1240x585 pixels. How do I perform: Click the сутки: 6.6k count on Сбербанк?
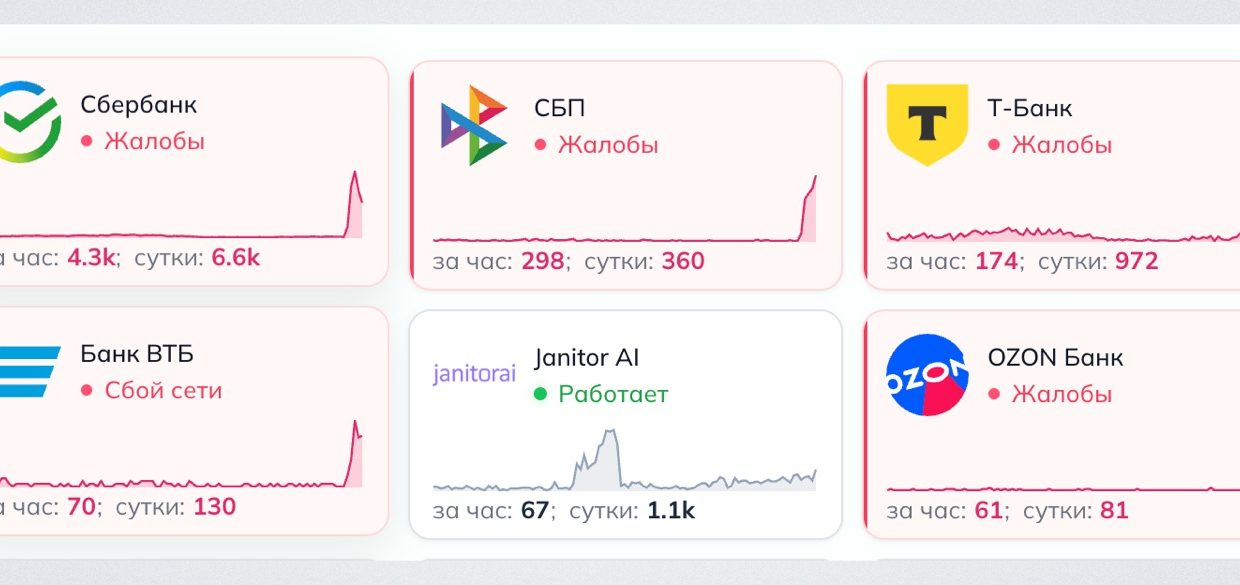point(195,257)
